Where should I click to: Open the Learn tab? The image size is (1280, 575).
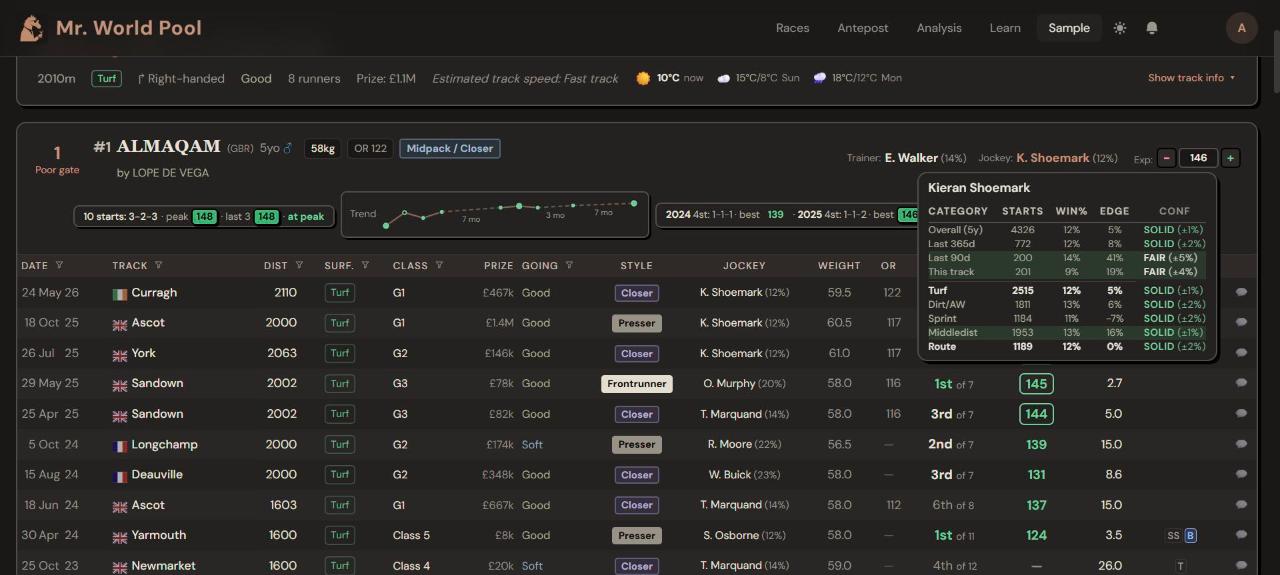click(1005, 28)
